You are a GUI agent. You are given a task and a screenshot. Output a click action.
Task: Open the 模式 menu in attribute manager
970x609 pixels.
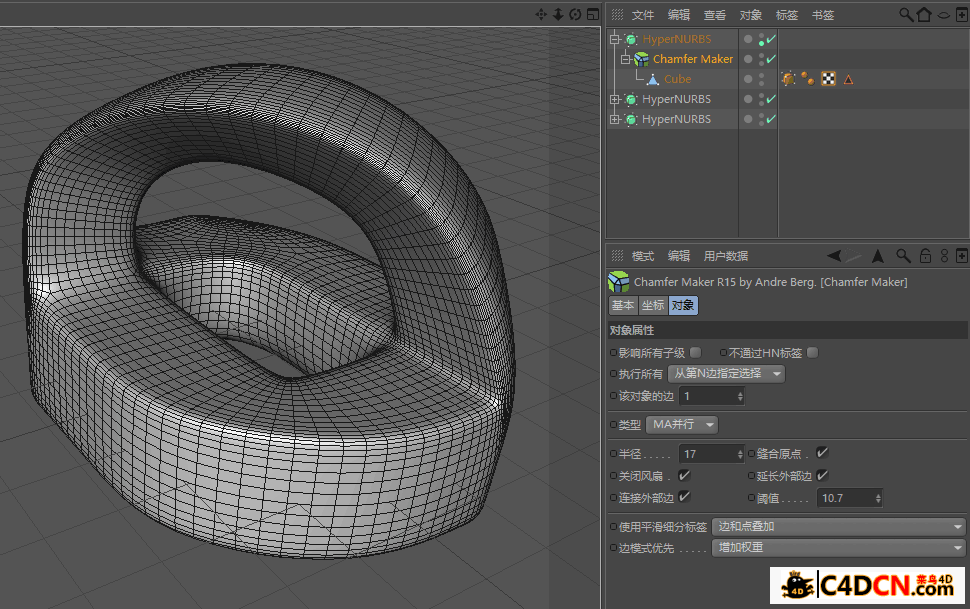click(x=642, y=256)
